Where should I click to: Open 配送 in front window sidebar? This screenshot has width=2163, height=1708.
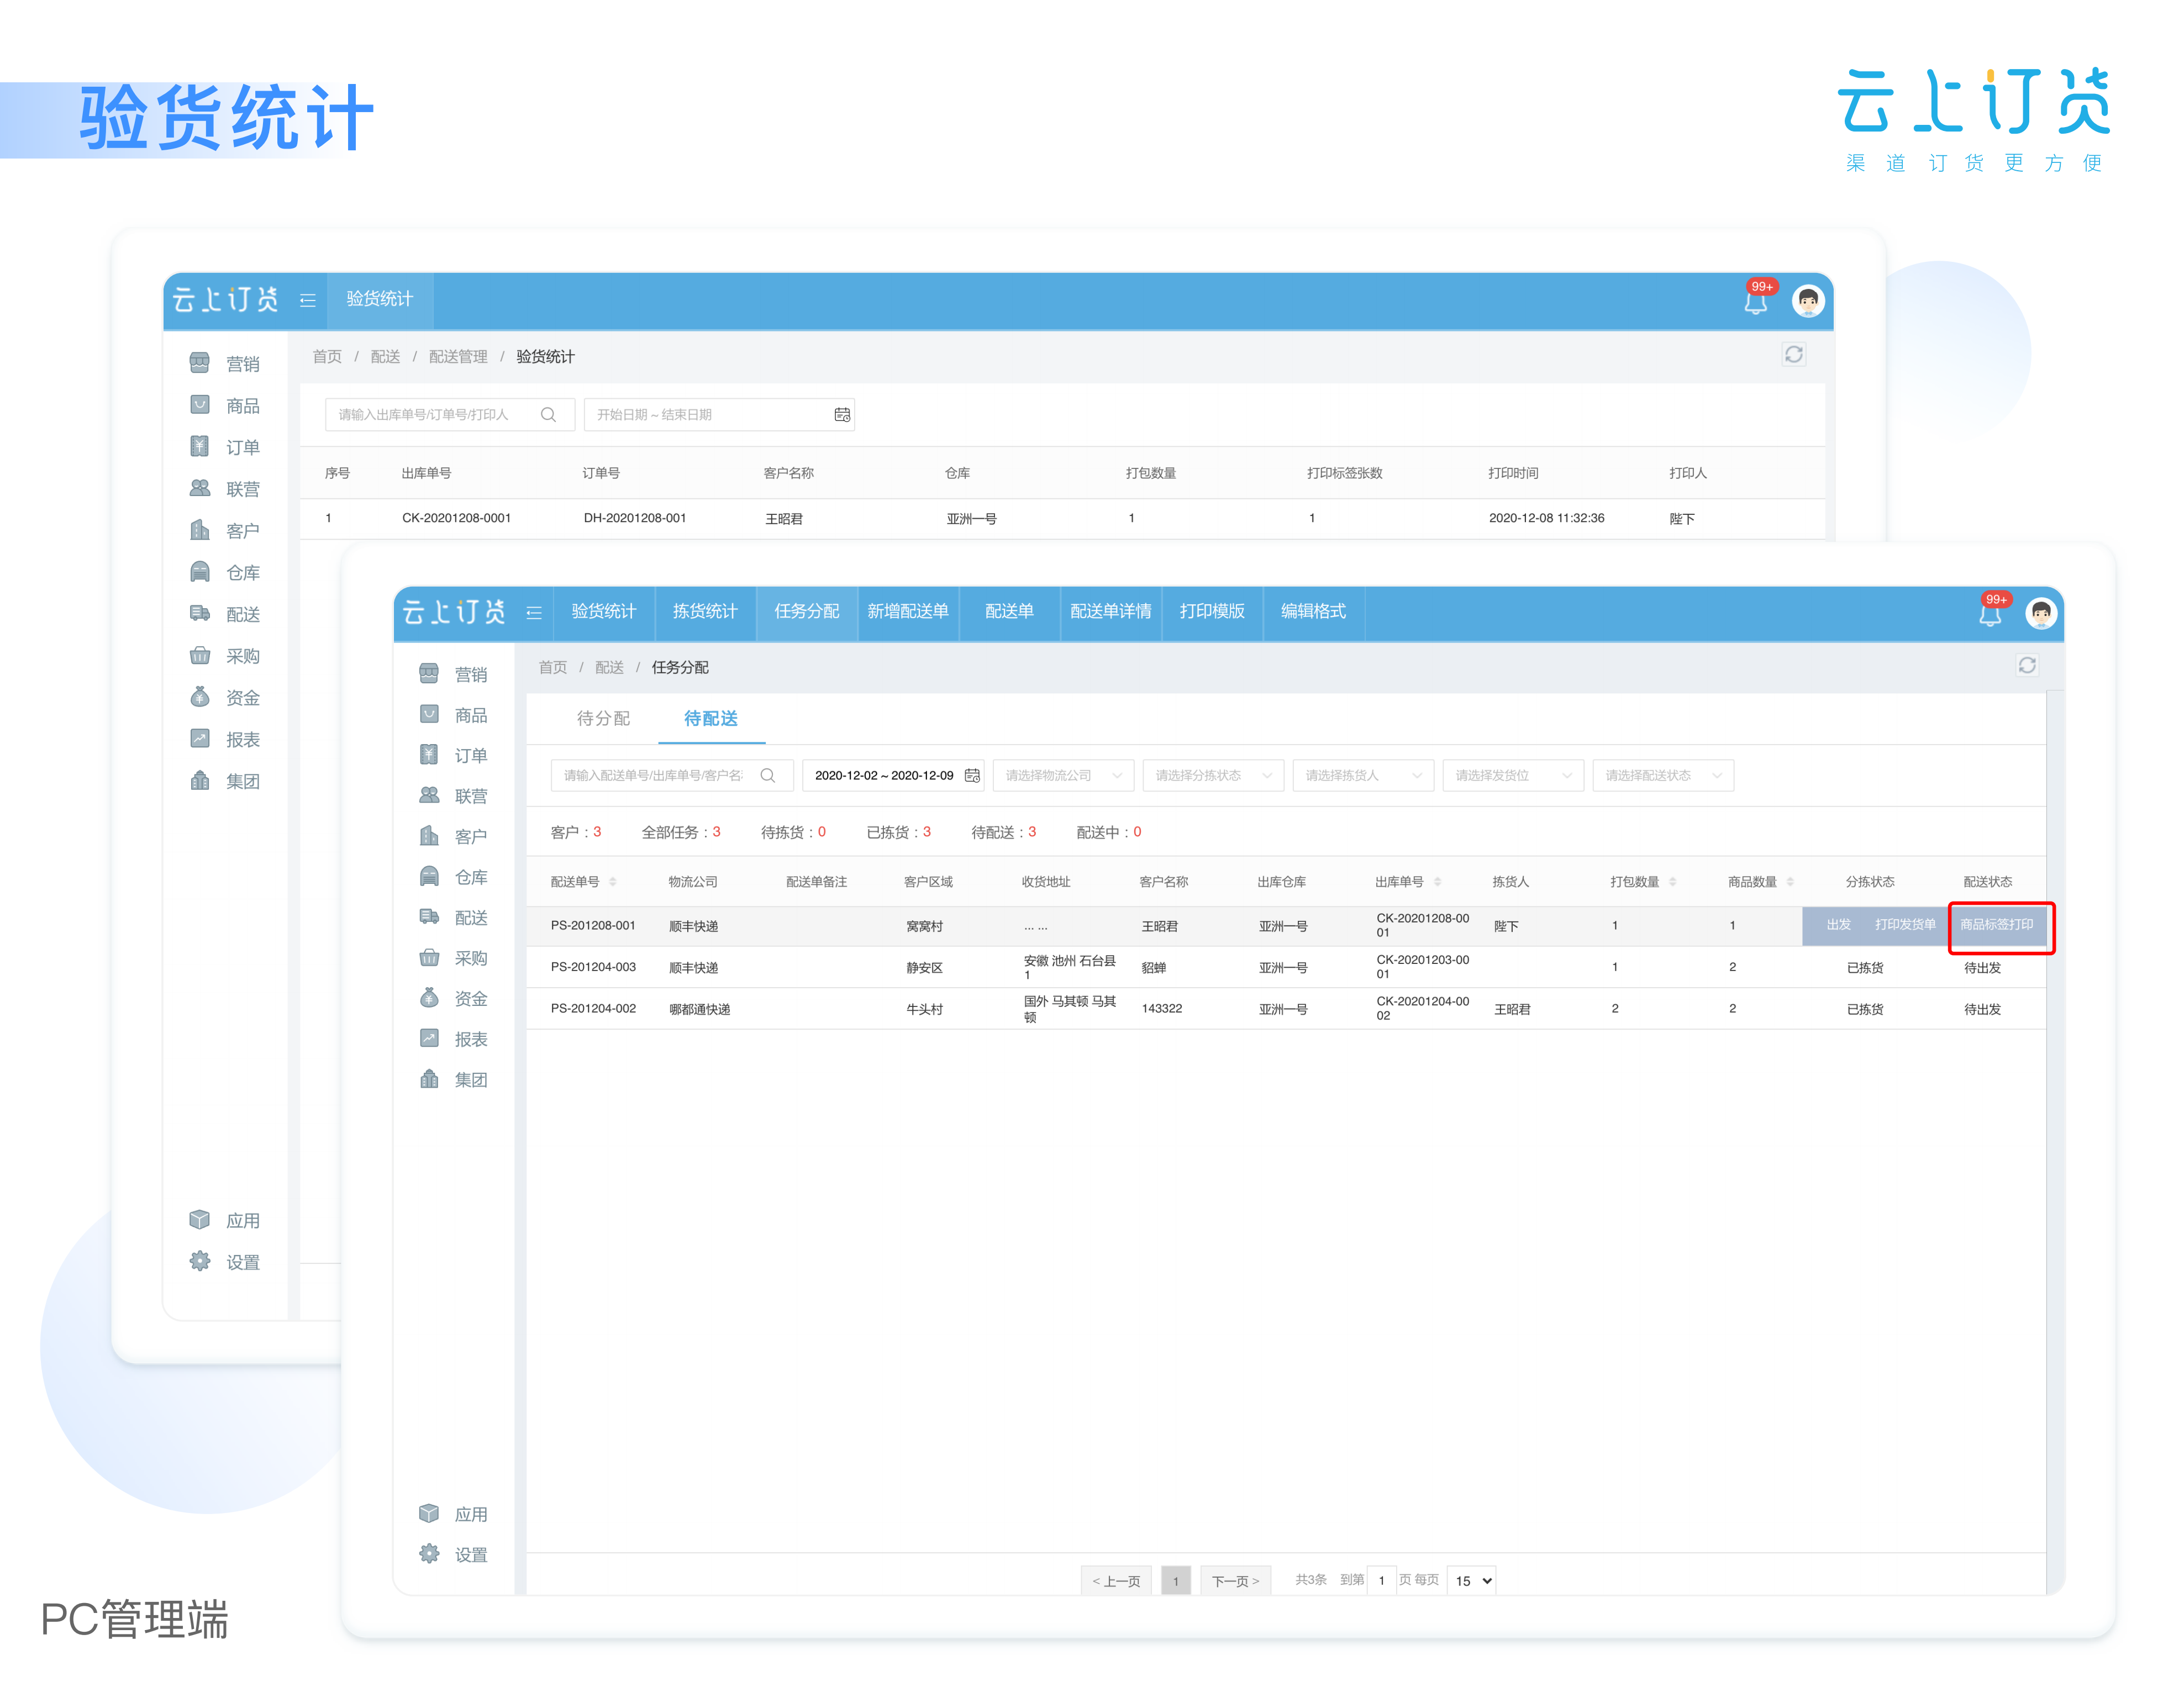pyautogui.click(x=455, y=917)
